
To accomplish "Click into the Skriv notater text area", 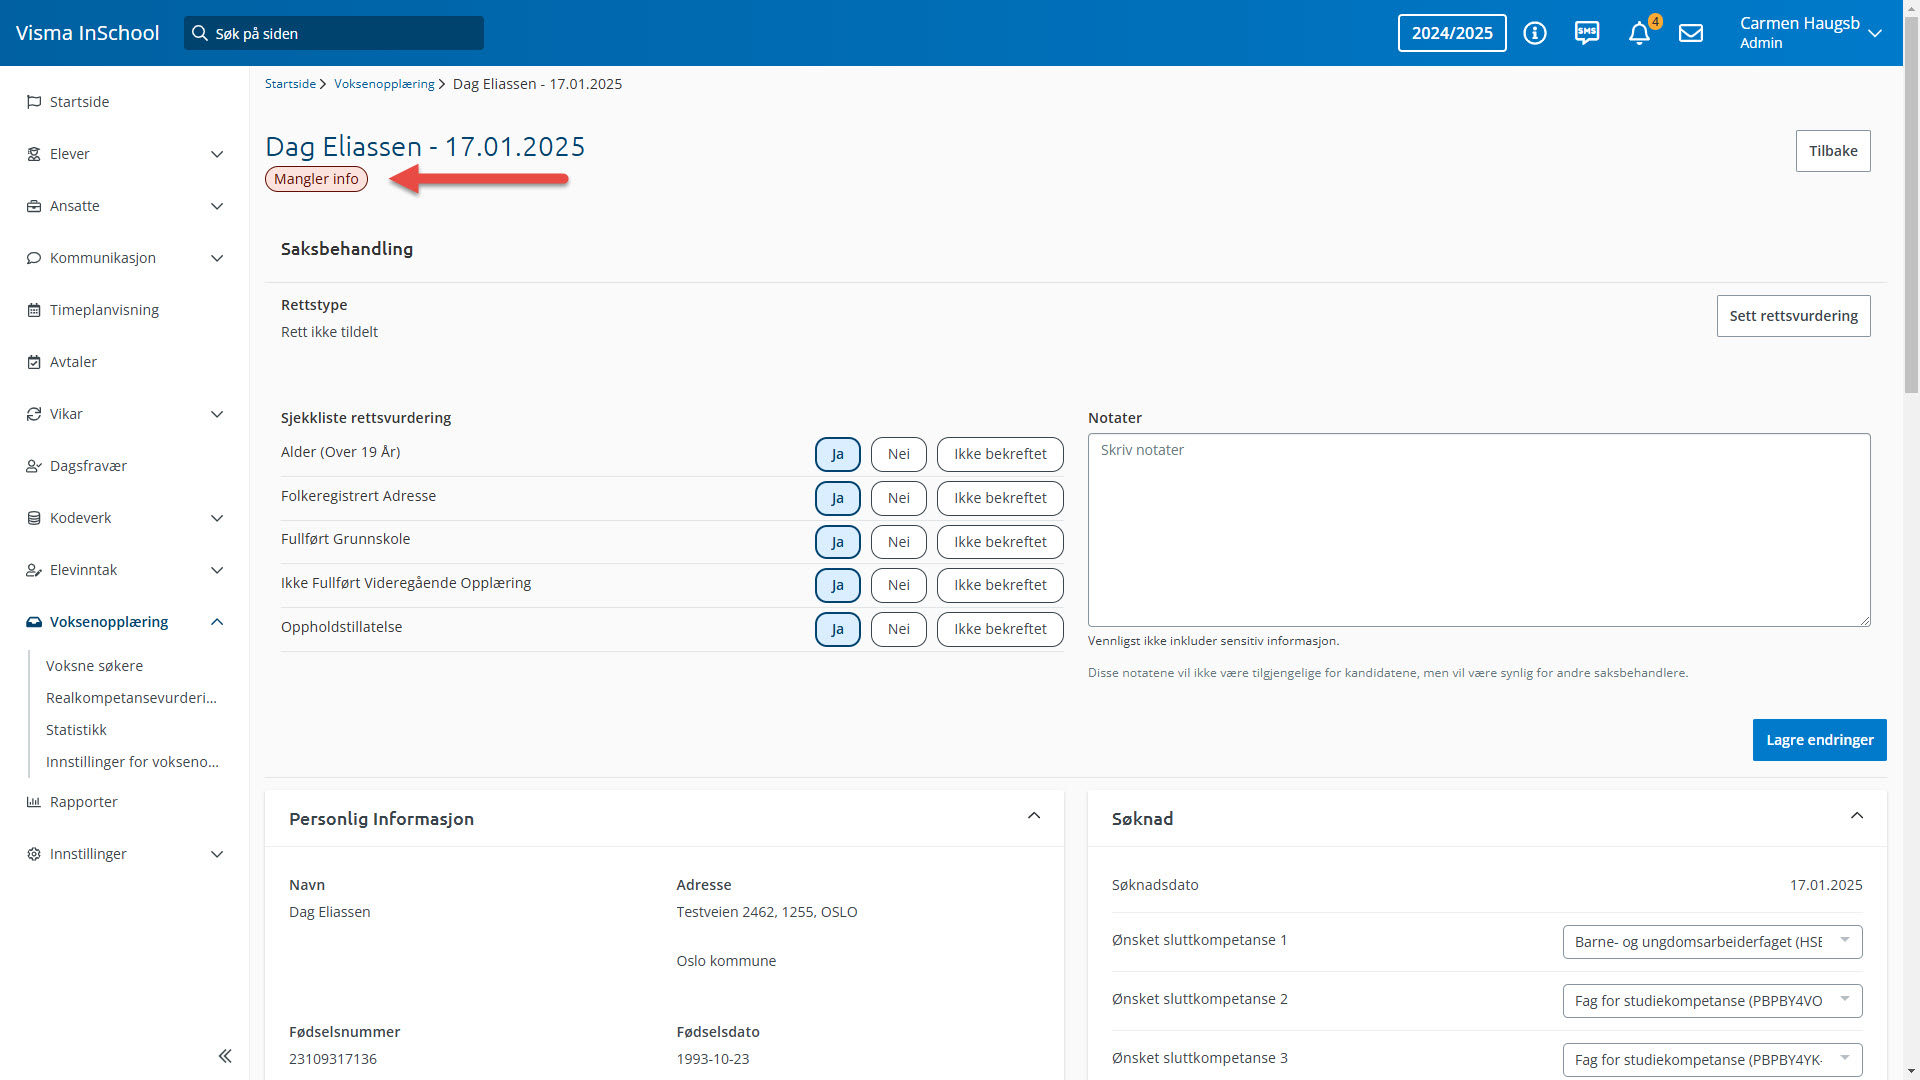I will (x=1478, y=530).
